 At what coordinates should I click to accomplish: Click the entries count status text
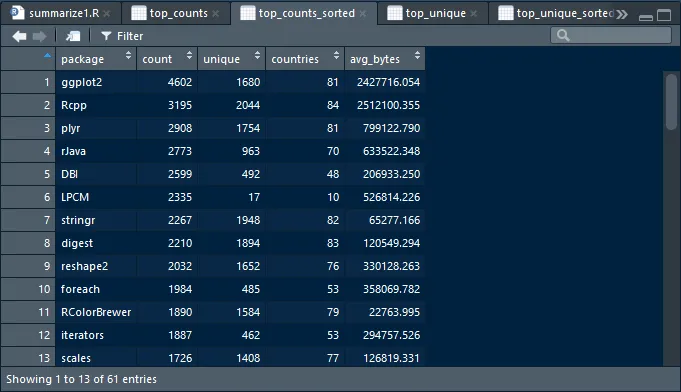coord(81,379)
